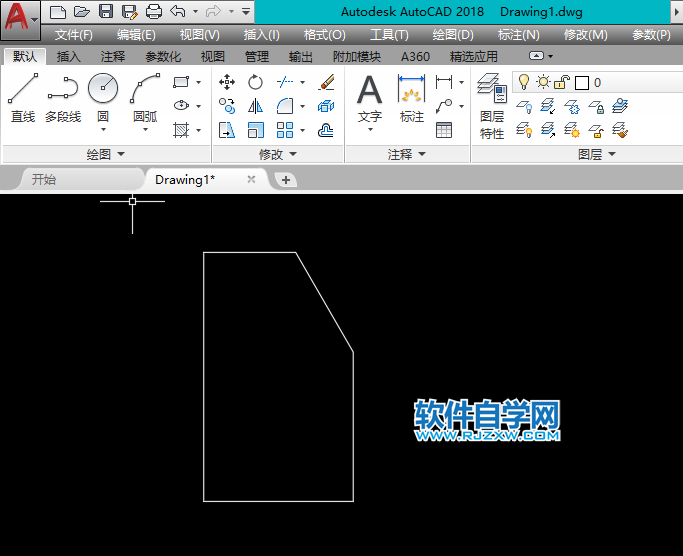Add a new drawing tab
The image size is (683, 556).
click(286, 180)
